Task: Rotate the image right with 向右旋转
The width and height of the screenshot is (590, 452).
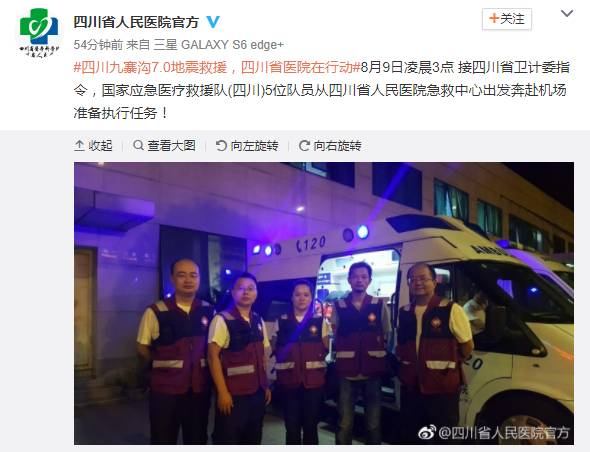Action: (x=338, y=145)
